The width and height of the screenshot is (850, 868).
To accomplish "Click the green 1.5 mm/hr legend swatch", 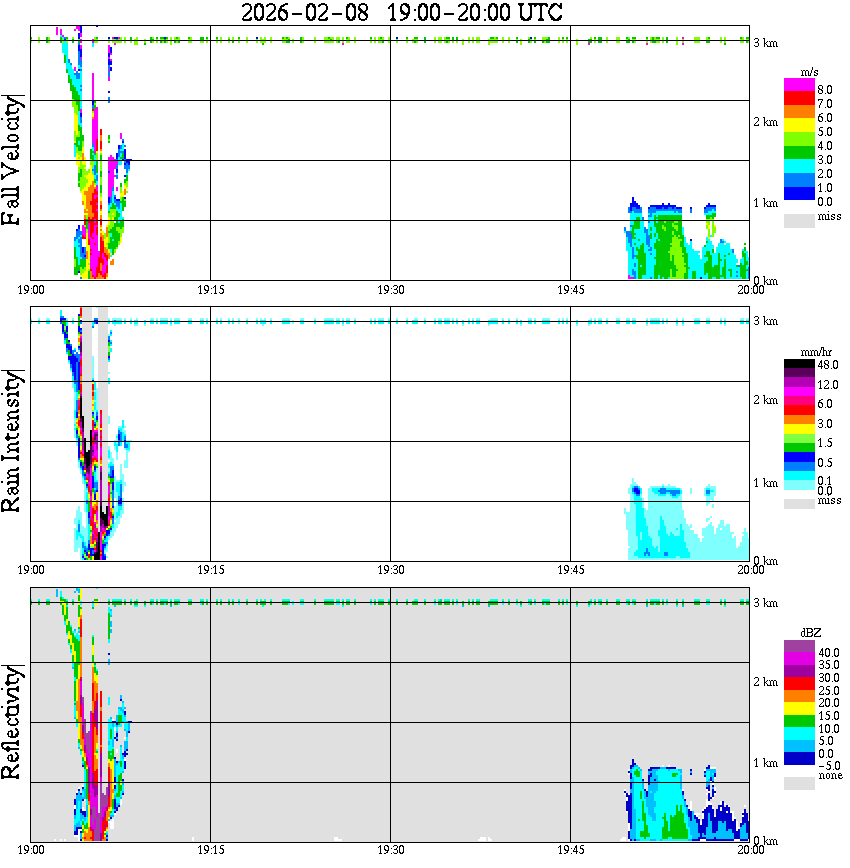I will click(799, 447).
